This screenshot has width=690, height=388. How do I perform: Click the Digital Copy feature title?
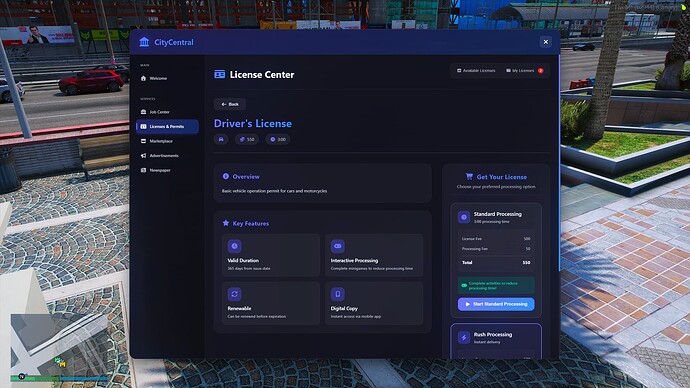click(x=344, y=308)
